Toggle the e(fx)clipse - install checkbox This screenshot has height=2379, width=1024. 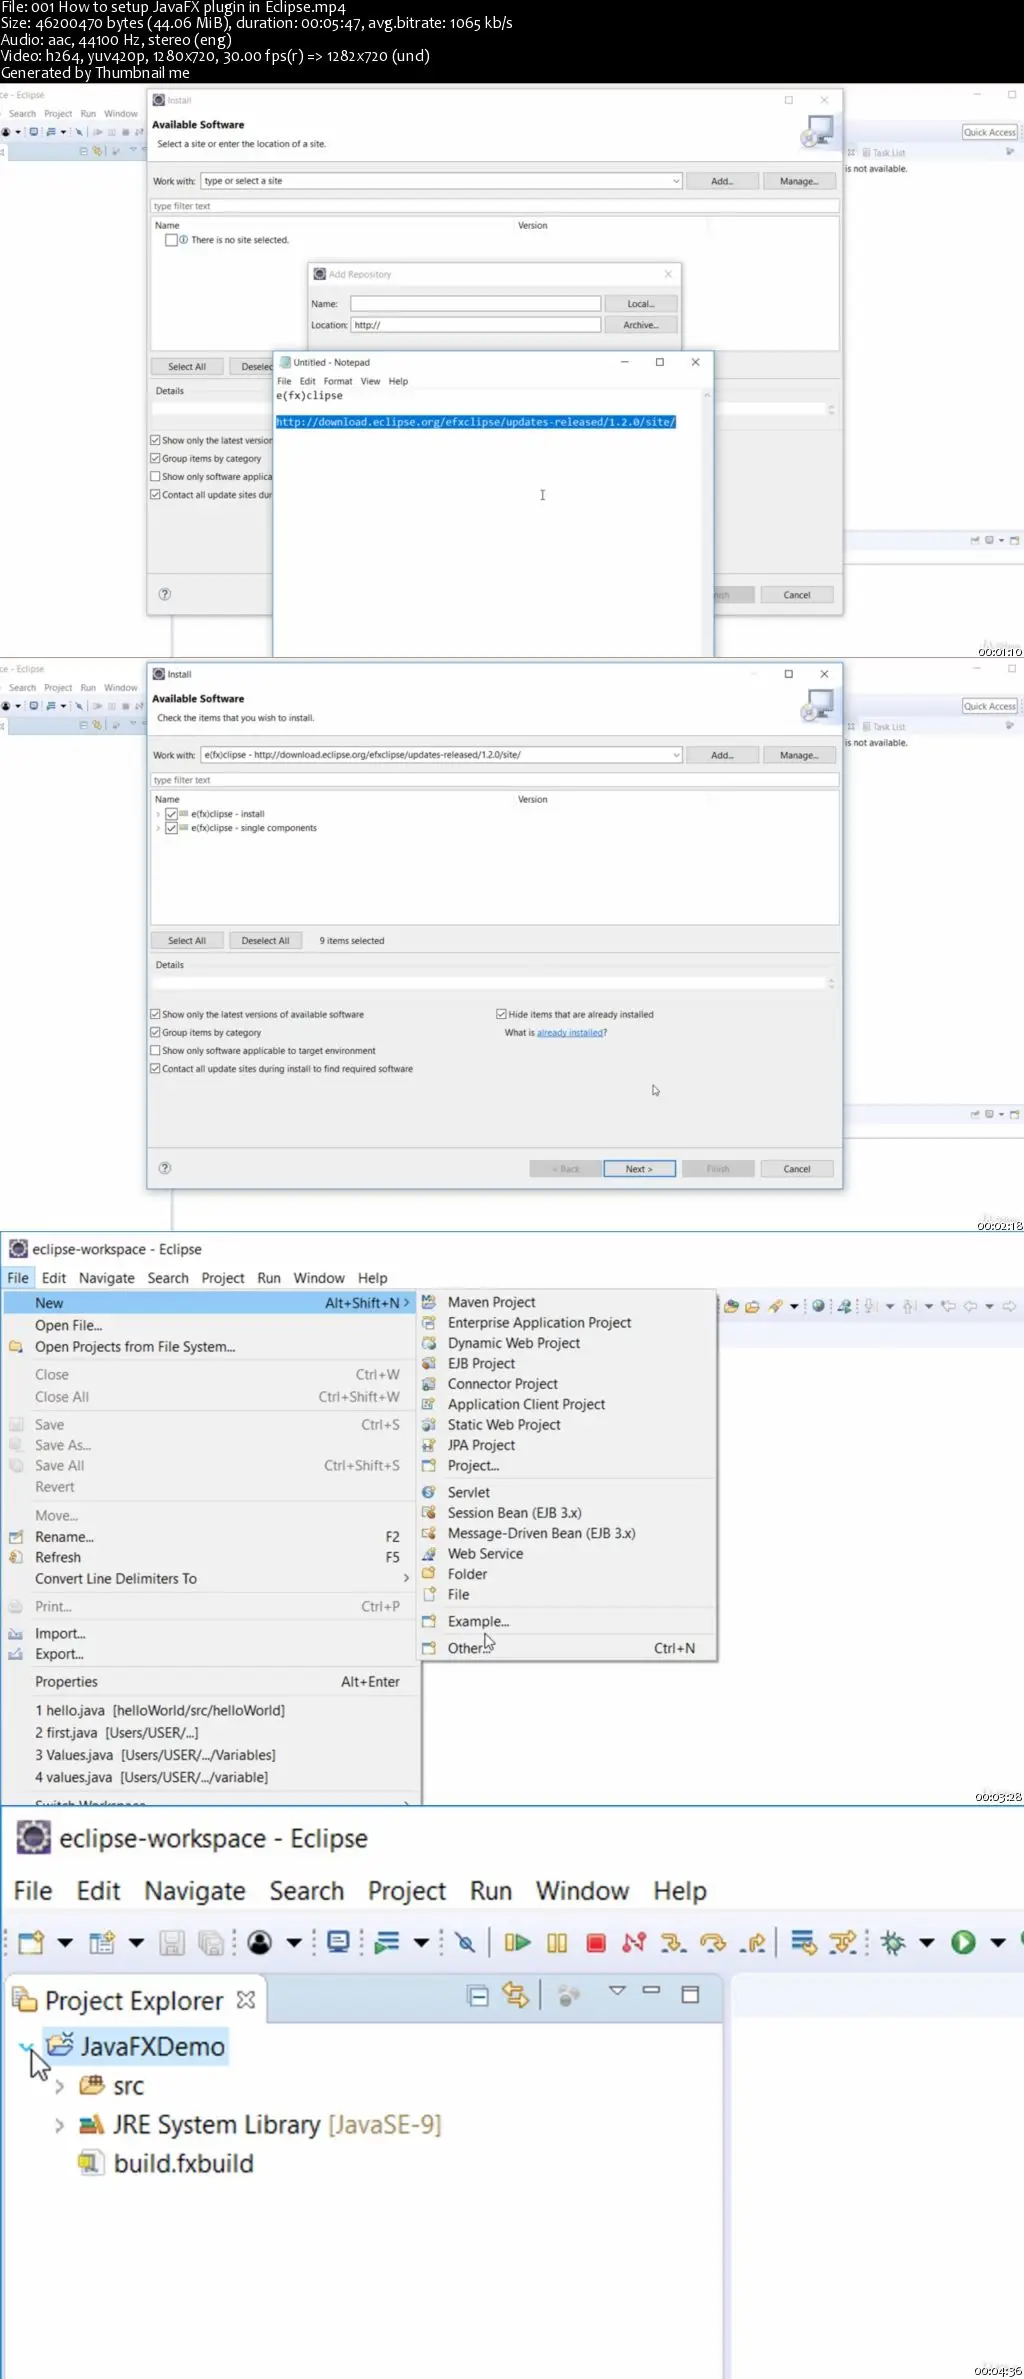[x=171, y=814]
